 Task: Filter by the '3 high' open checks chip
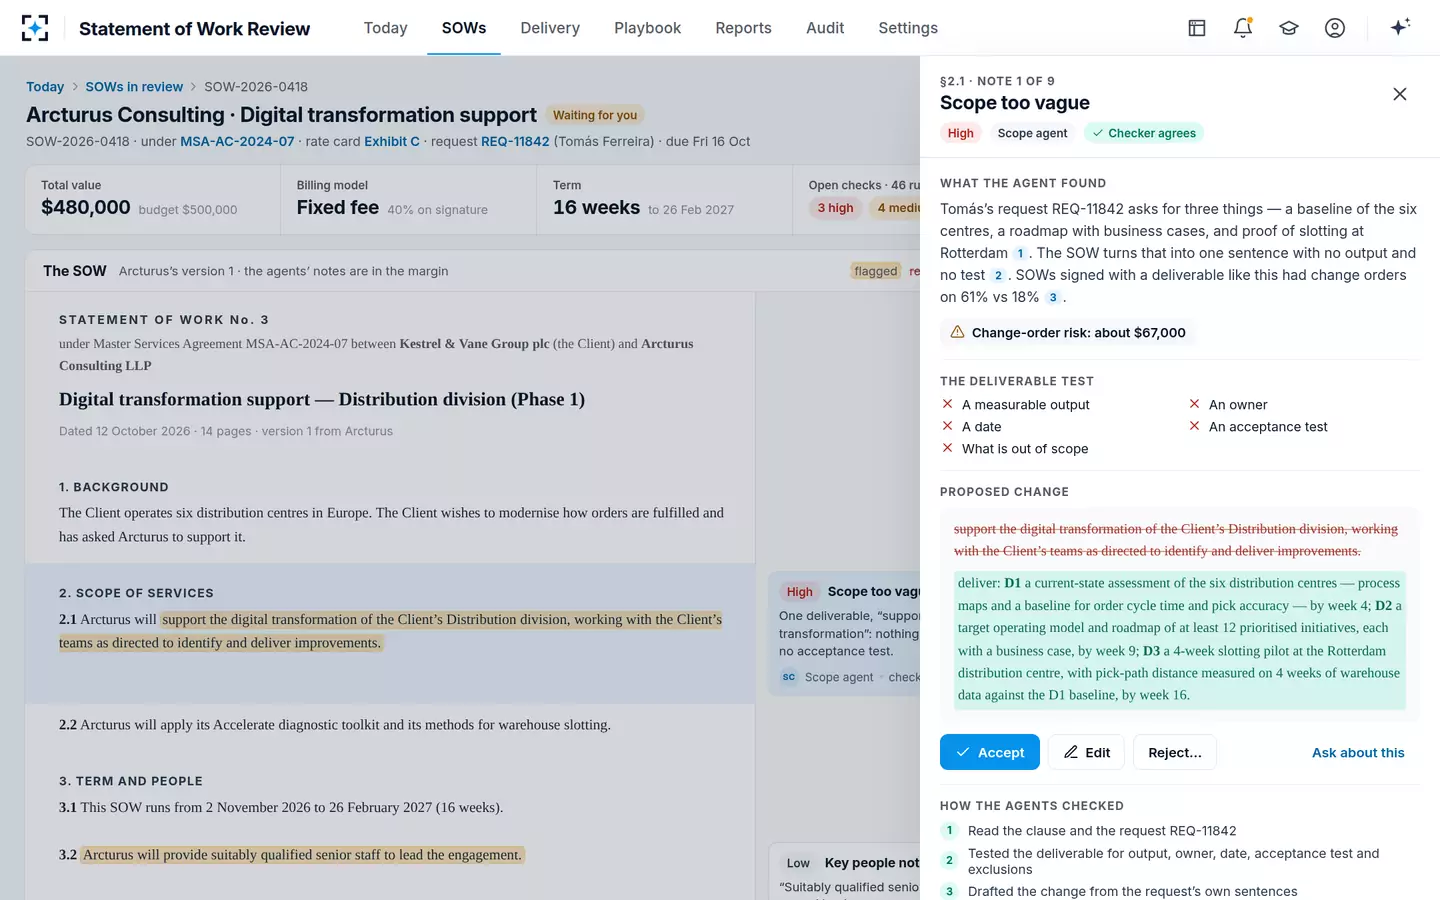[835, 208]
